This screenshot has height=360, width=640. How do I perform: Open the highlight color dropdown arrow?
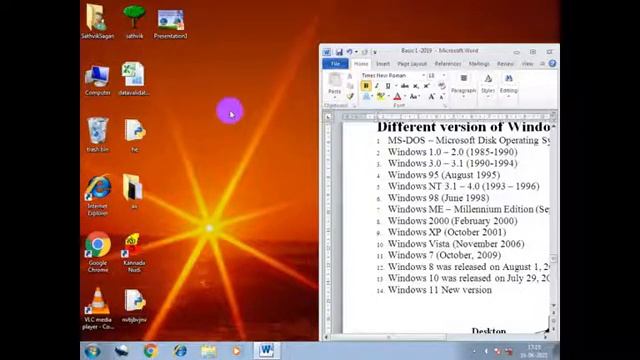point(388,97)
